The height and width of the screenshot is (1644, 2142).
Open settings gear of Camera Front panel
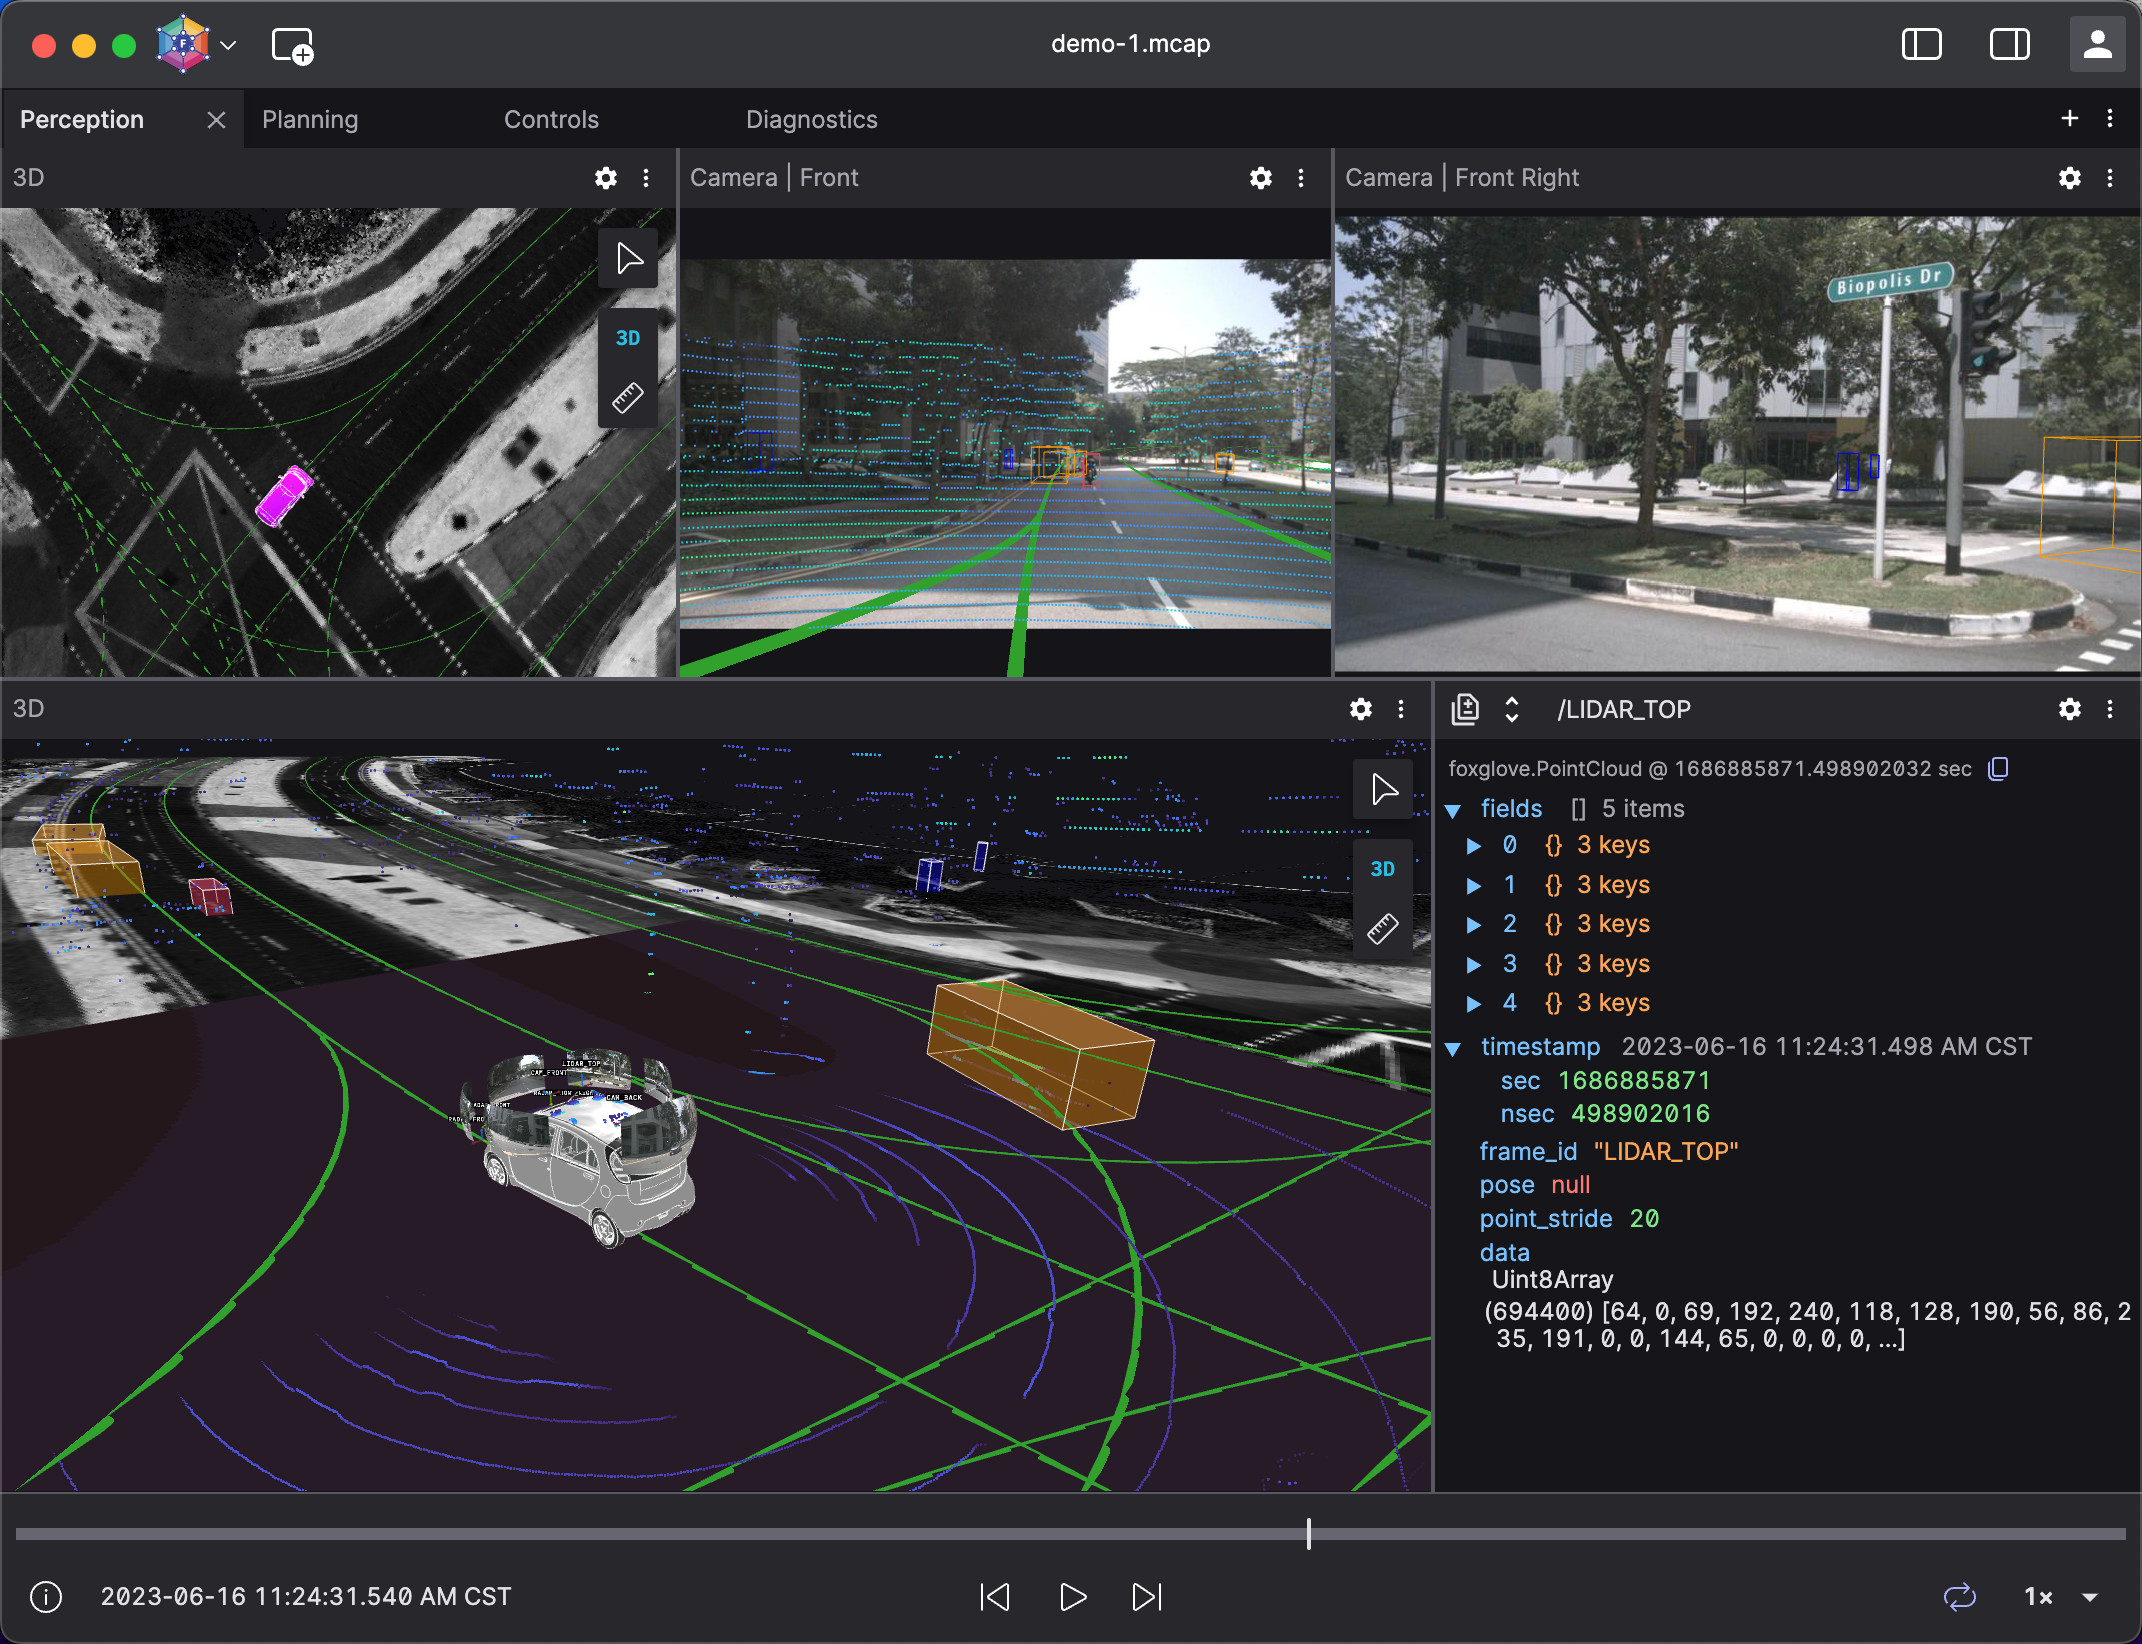[1260, 178]
